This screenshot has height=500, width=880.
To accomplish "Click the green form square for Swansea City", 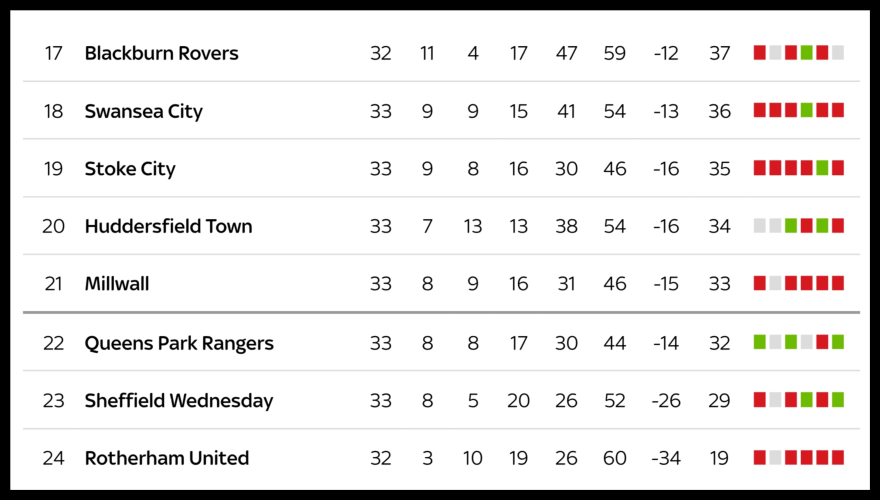I will 806,111.
